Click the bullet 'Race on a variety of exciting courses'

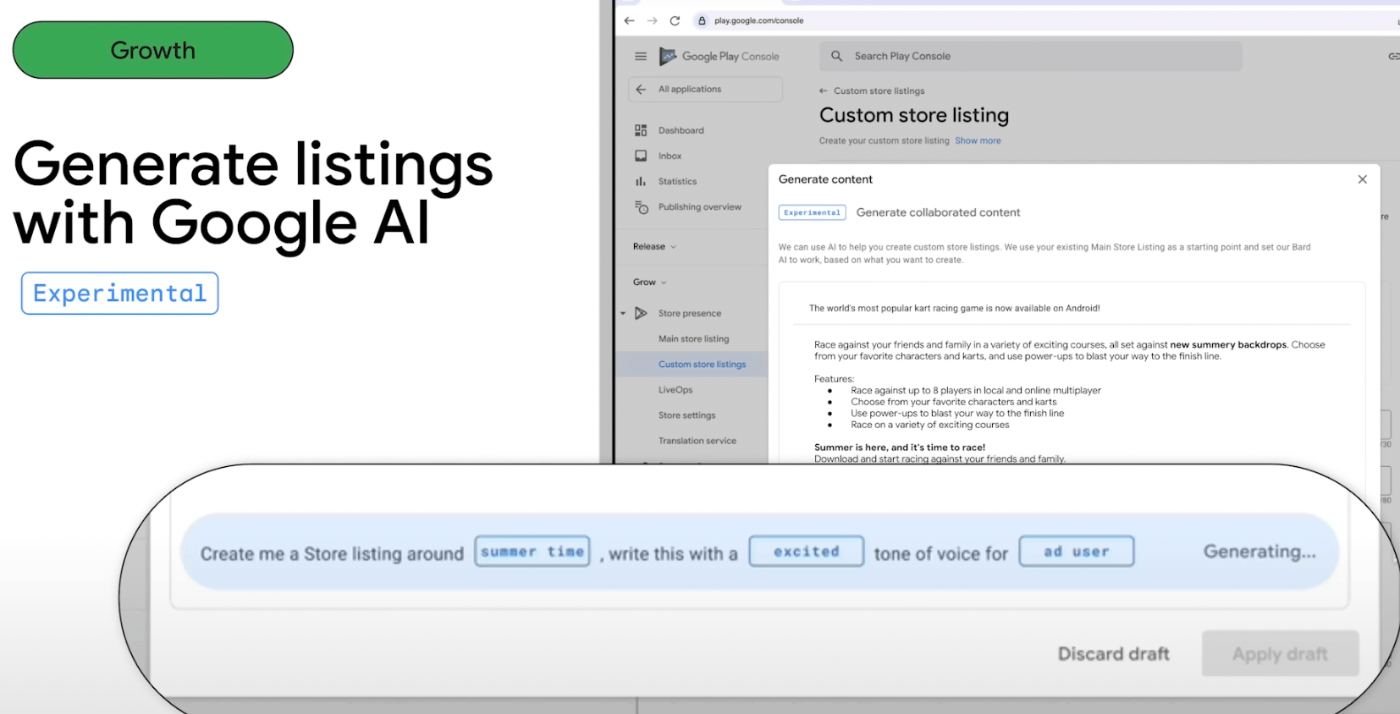click(x=930, y=425)
